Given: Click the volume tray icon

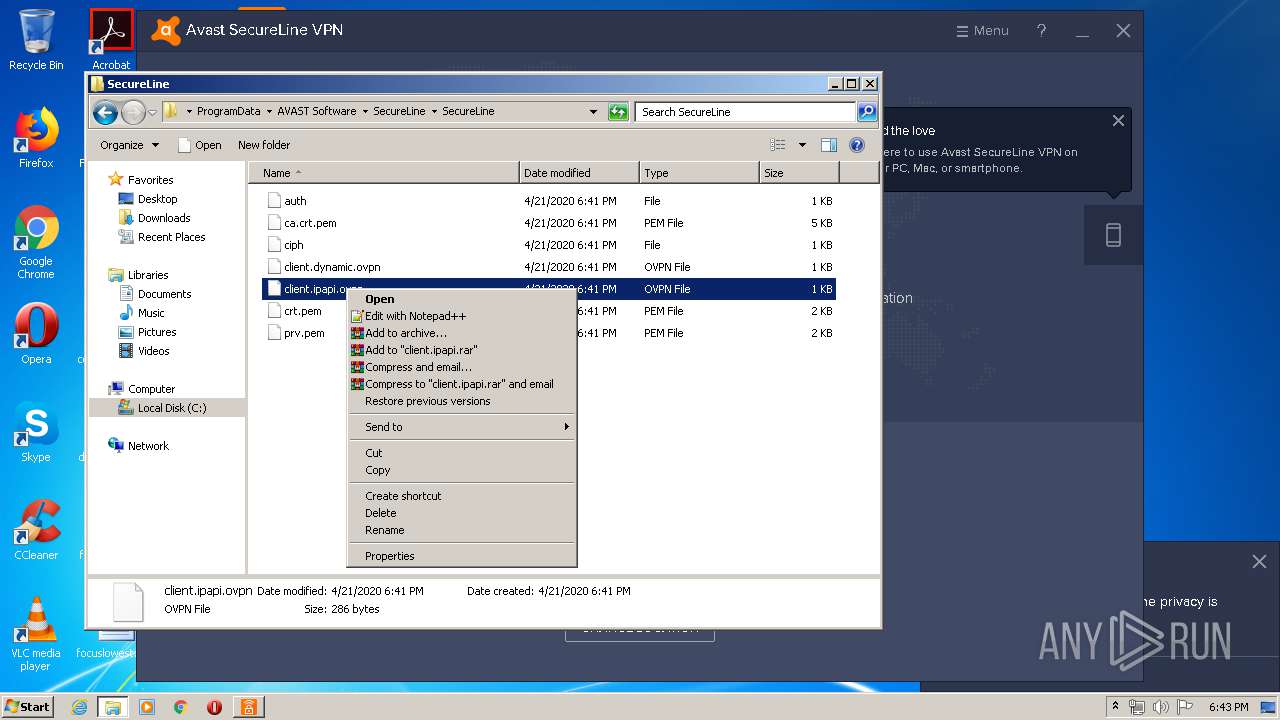Looking at the screenshot, I should click(1162, 707).
